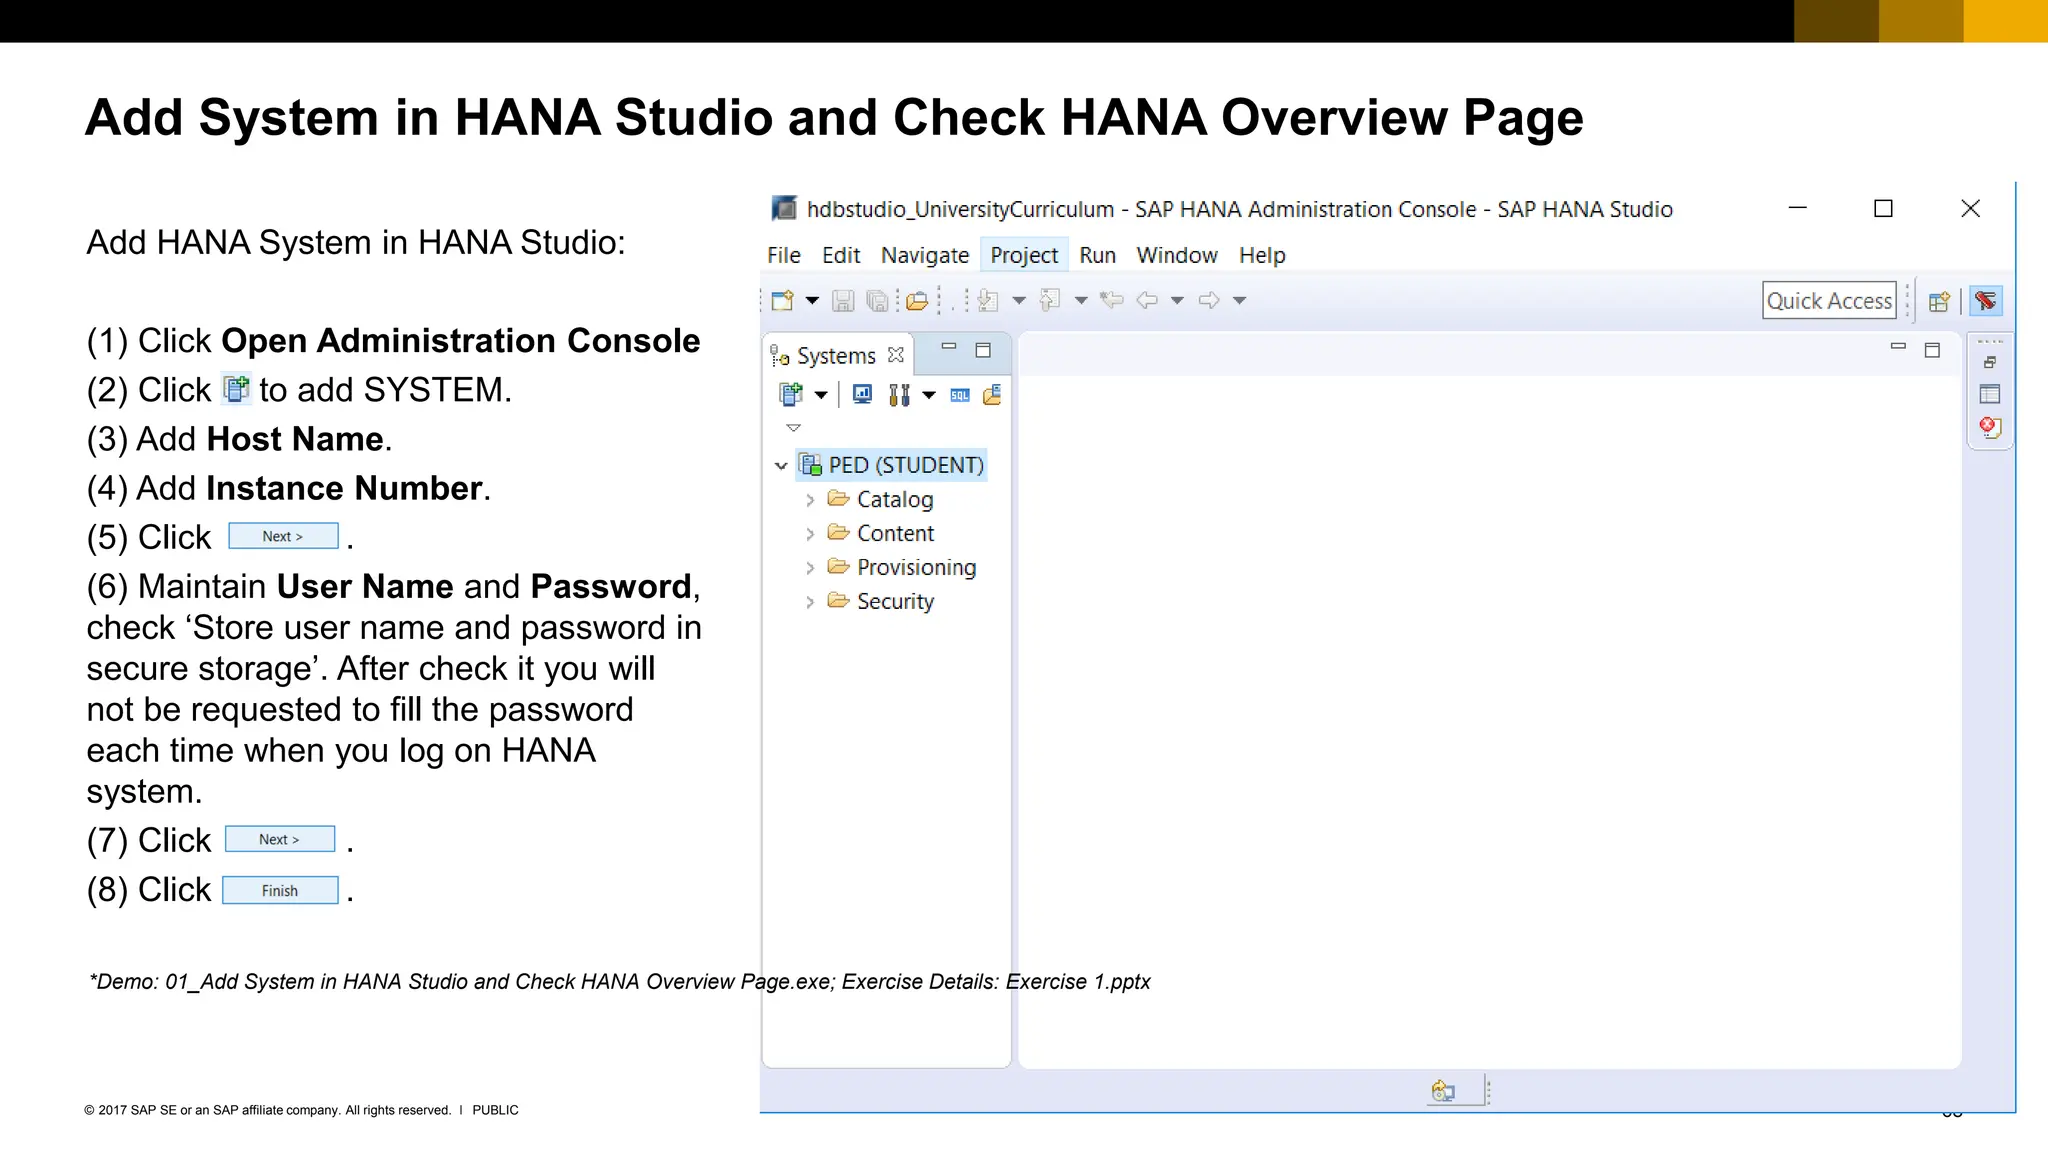Image resolution: width=2048 pixels, height=1152 pixels.
Task: Collapse the PED (STUDENT) system node
Action: point(781,466)
